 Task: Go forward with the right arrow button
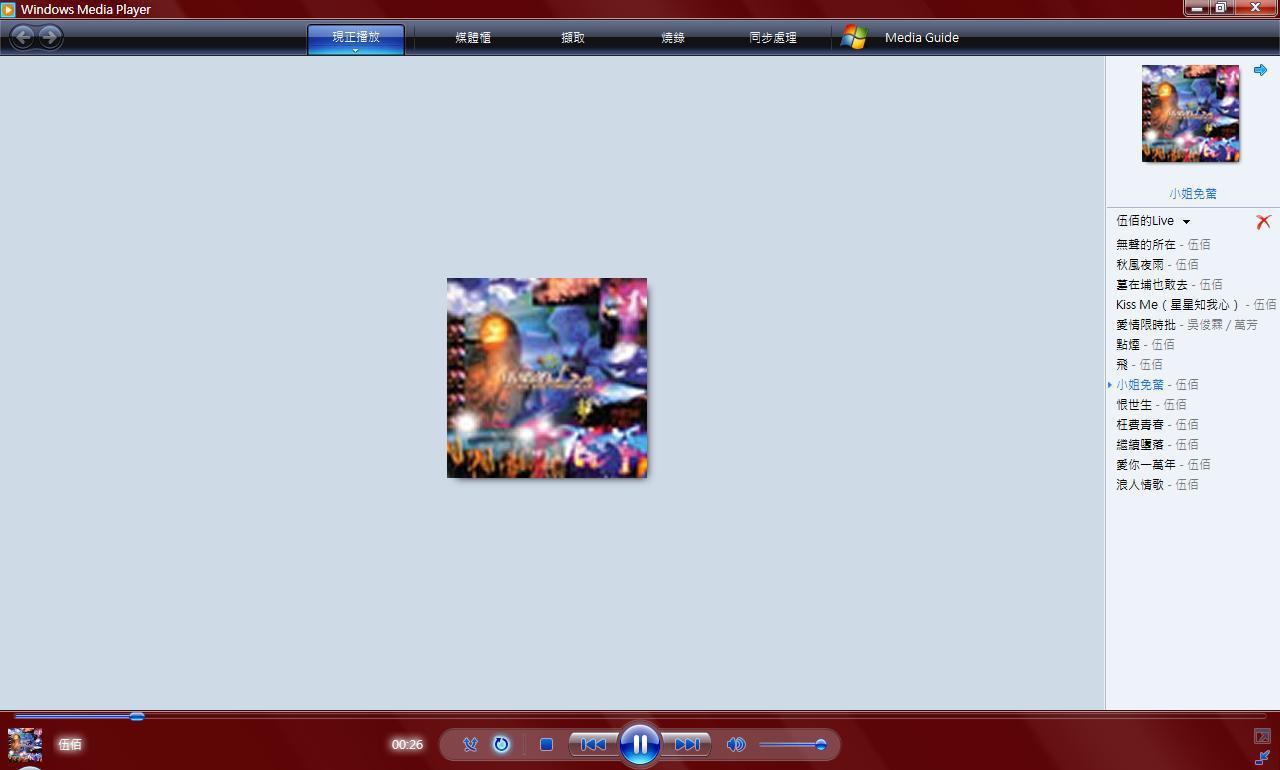pyautogui.click(x=50, y=37)
